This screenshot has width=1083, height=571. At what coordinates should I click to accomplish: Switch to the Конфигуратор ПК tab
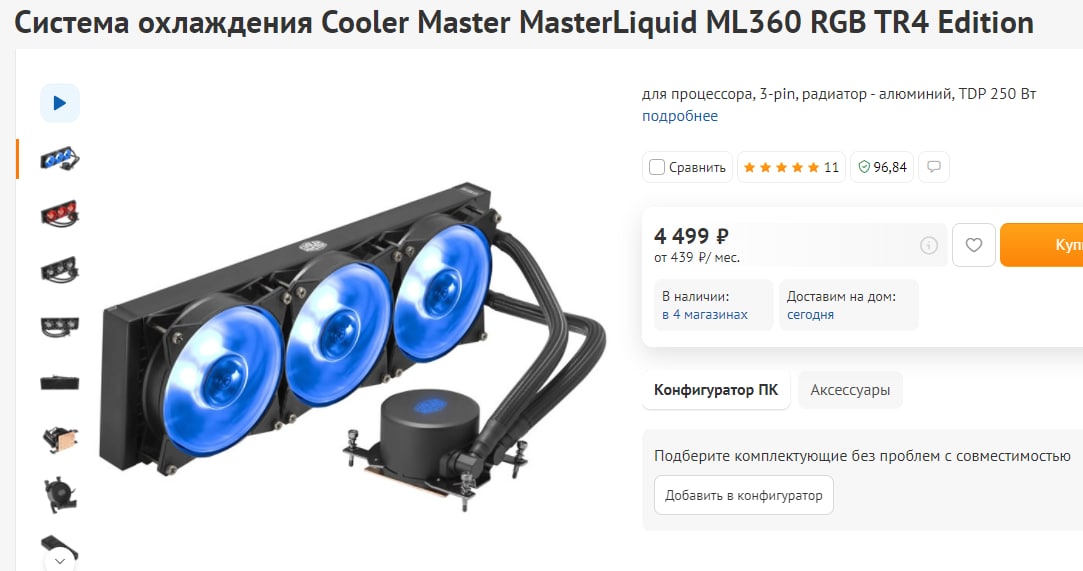click(716, 390)
